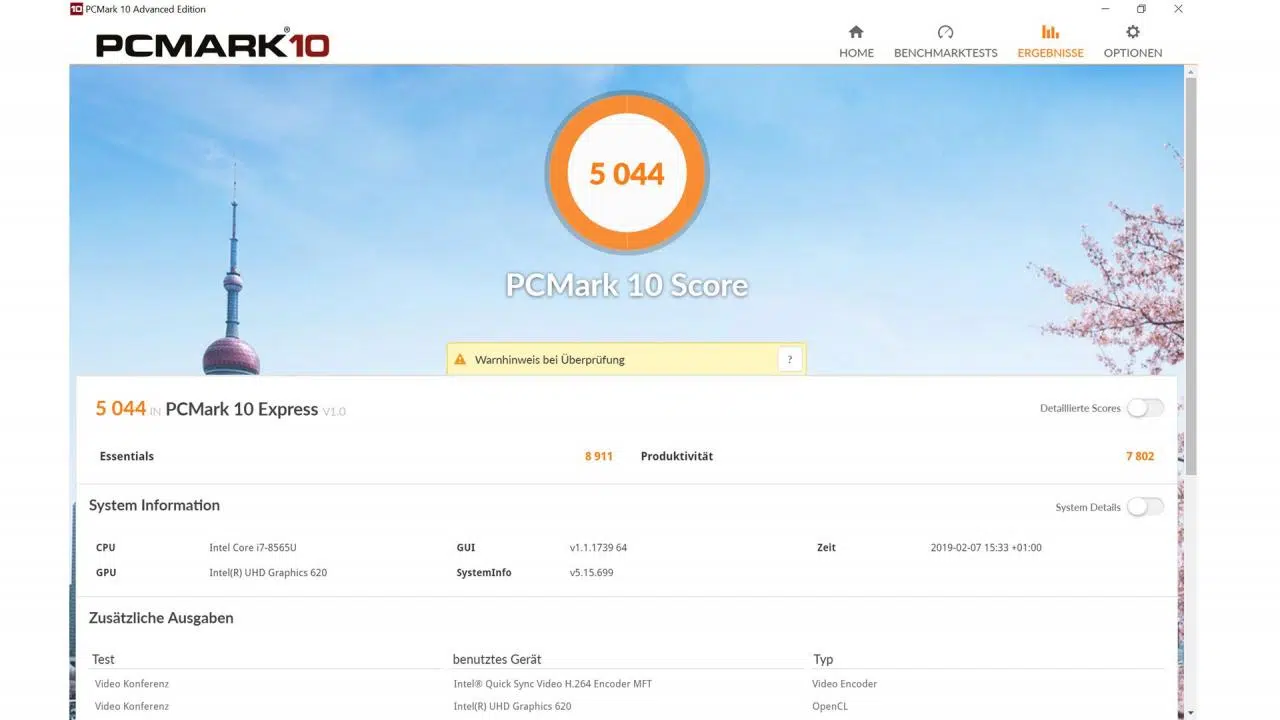Click the vertical scrollbar thumb

click(1190, 275)
